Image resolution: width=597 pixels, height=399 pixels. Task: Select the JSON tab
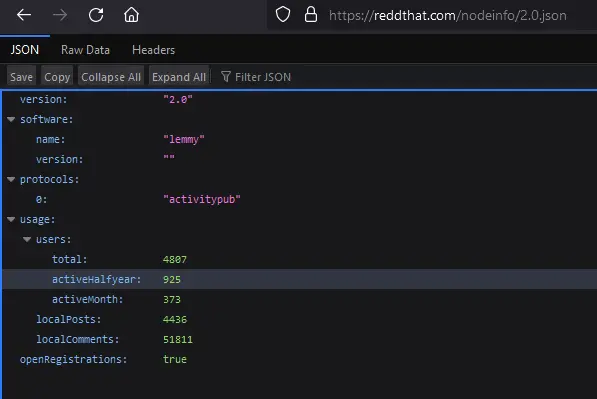(25, 50)
